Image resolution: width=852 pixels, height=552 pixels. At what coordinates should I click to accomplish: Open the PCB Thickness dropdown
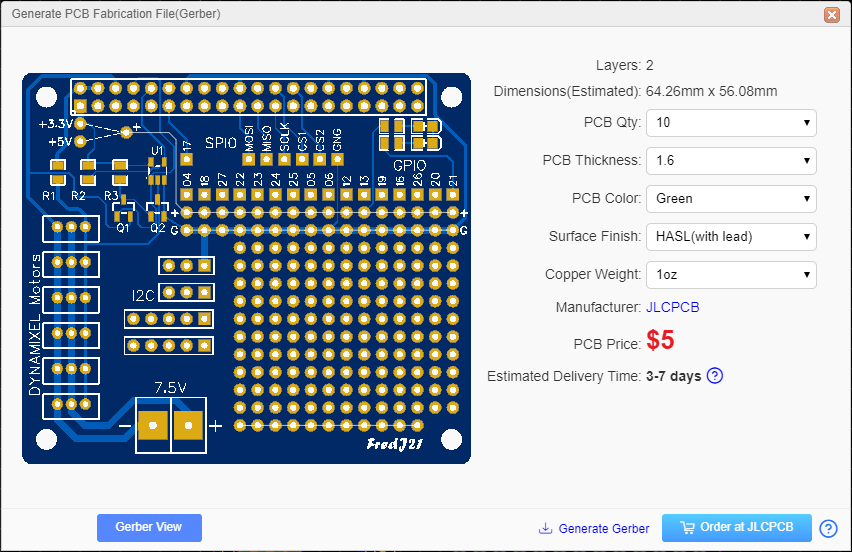(x=731, y=161)
